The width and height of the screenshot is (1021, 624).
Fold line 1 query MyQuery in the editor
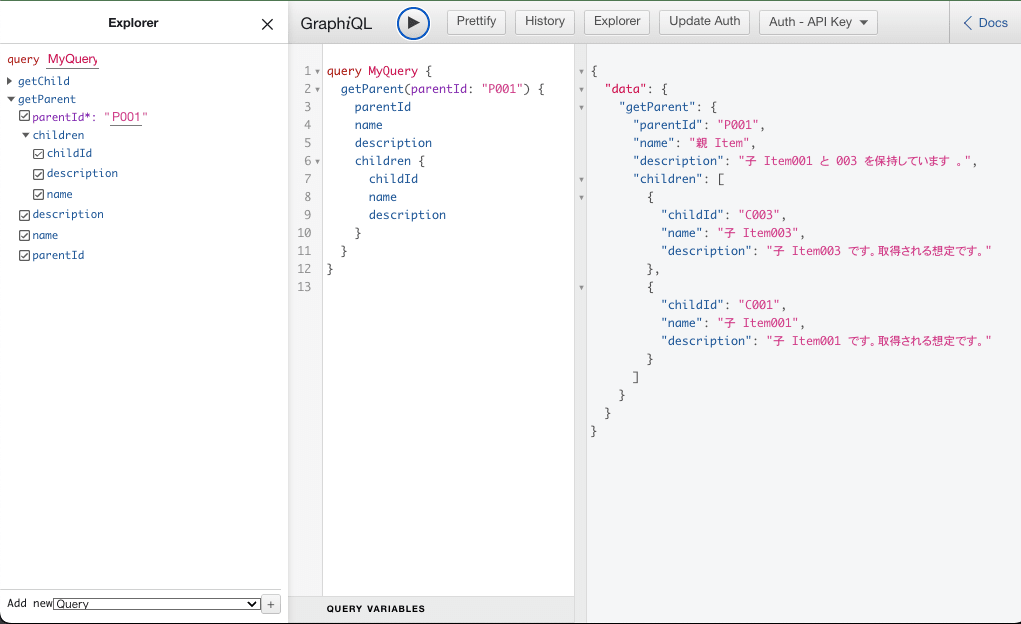(318, 72)
